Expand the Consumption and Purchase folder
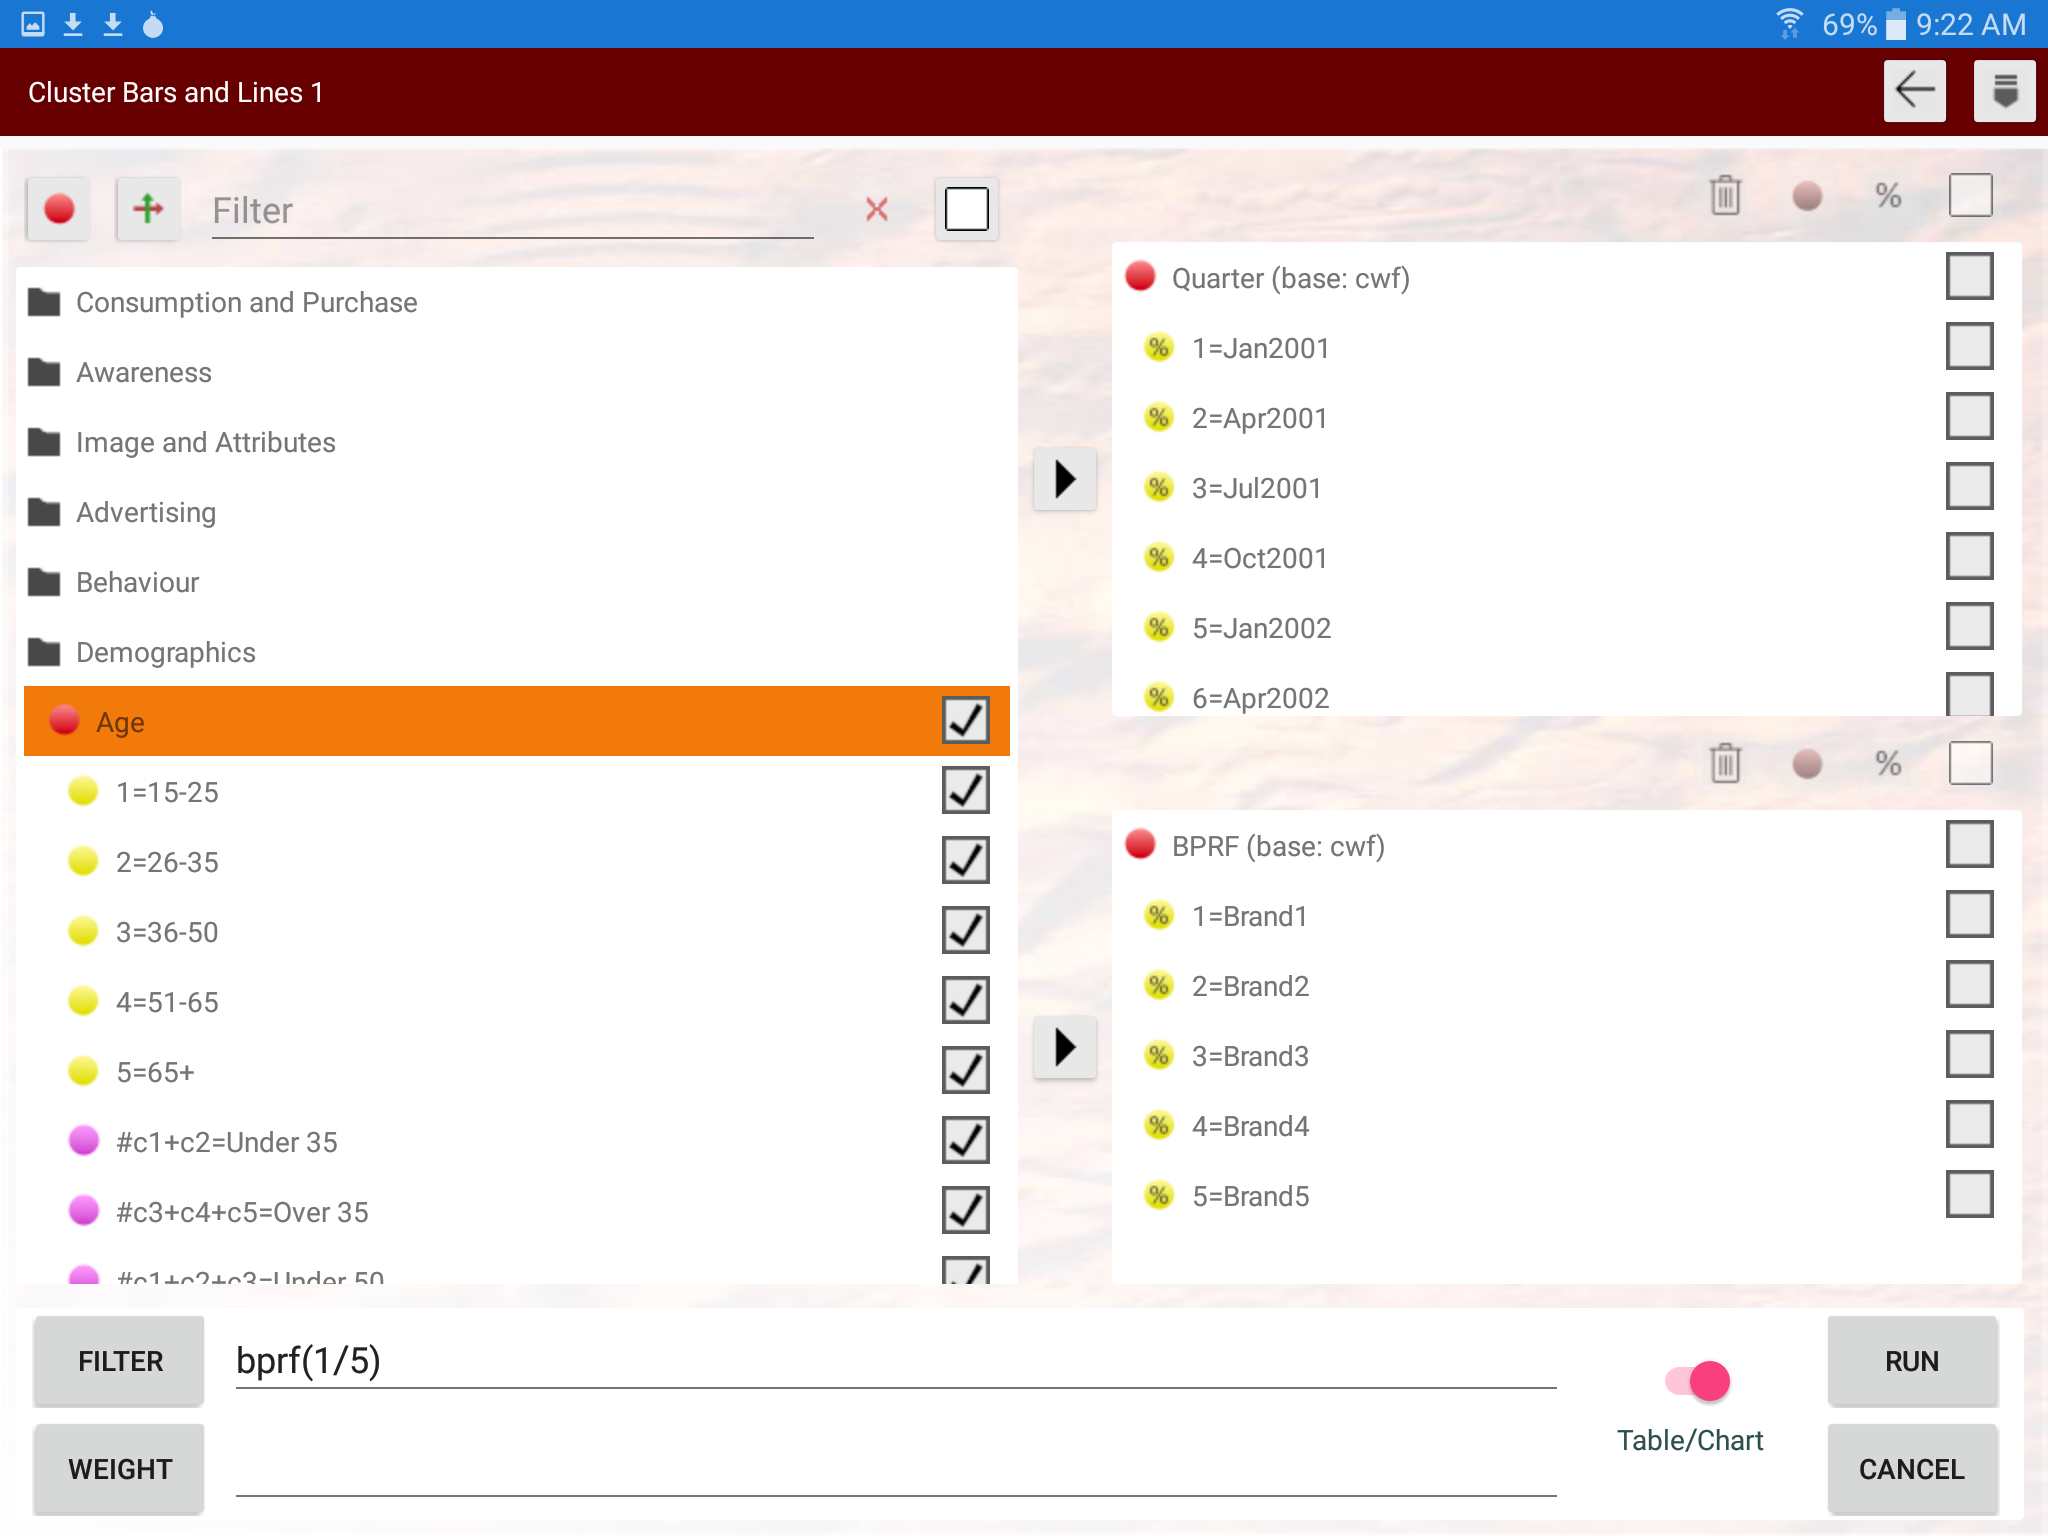The height and width of the screenshot is (1536, 2048). click(246, 302)
